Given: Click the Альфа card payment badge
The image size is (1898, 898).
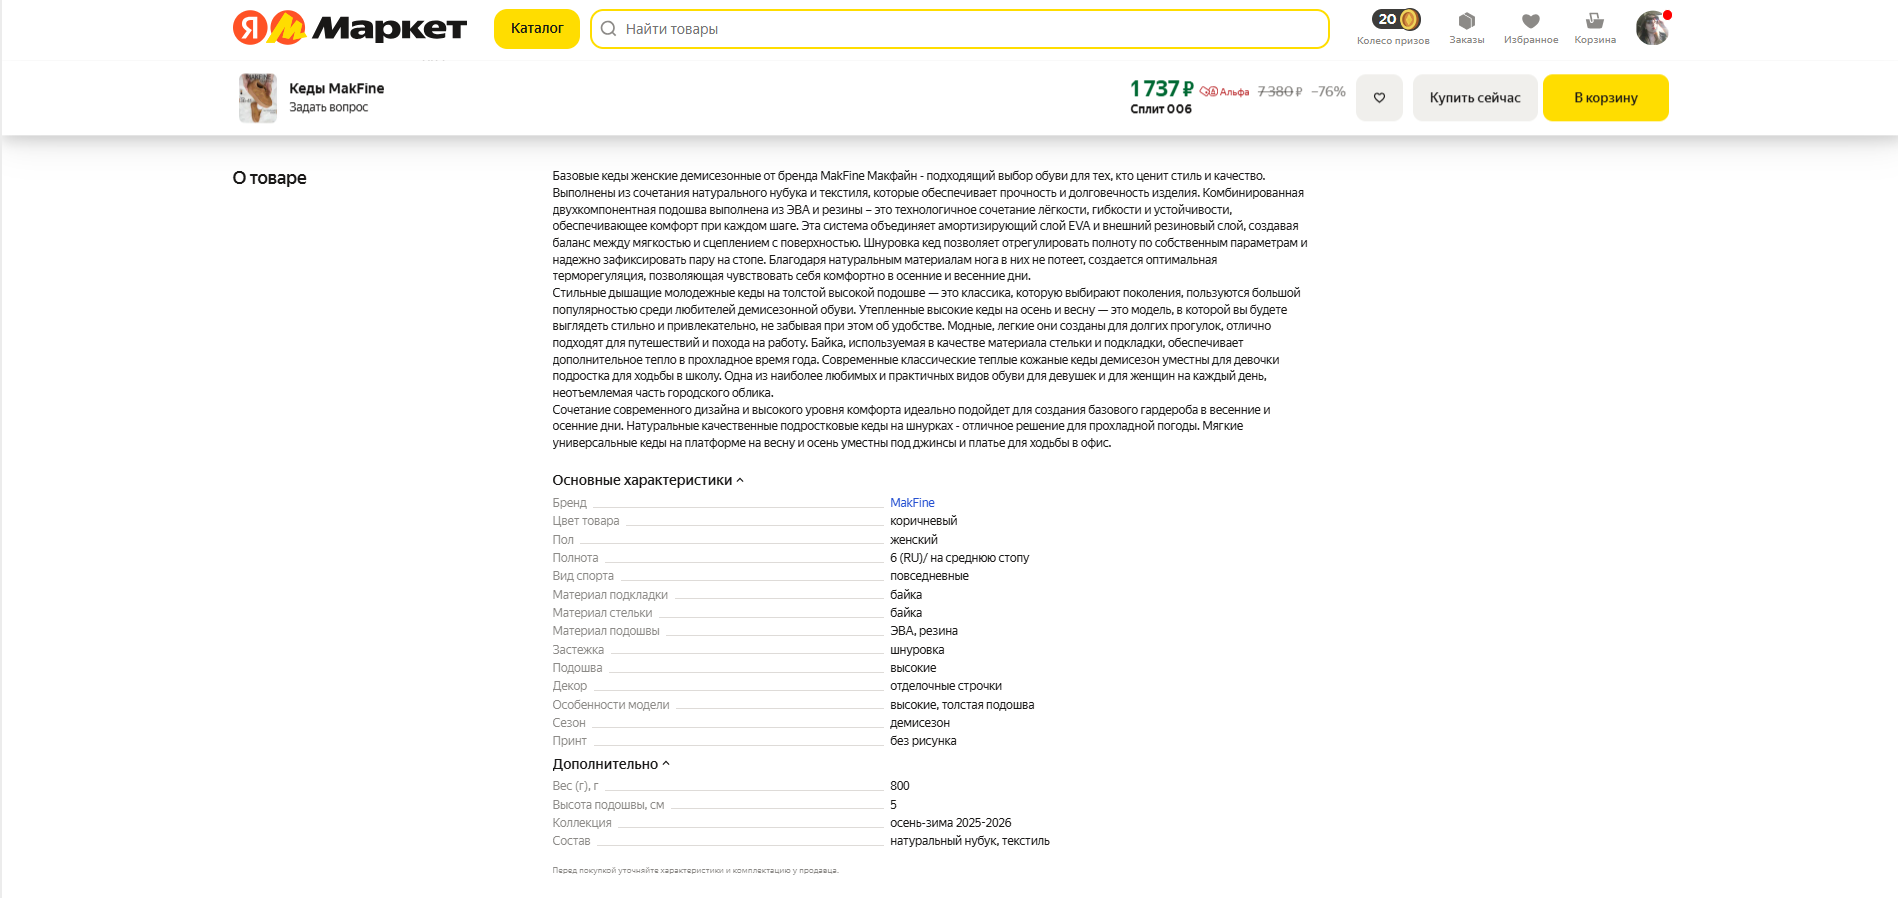Looking at the screenshot, I should point(1225,92).
